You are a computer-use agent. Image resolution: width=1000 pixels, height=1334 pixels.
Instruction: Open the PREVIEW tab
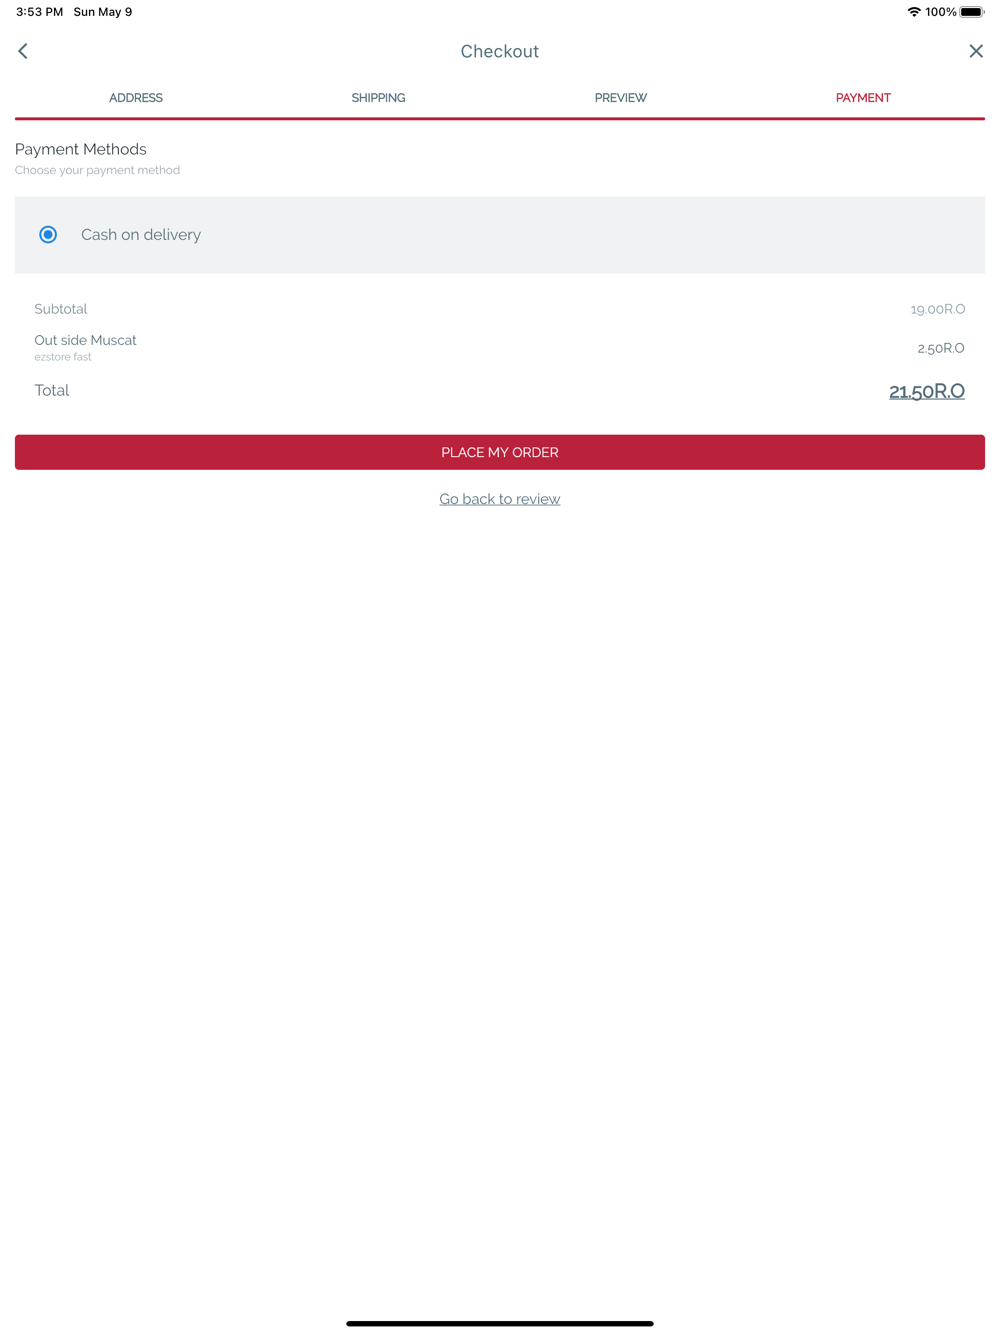(x=621, y=98)
